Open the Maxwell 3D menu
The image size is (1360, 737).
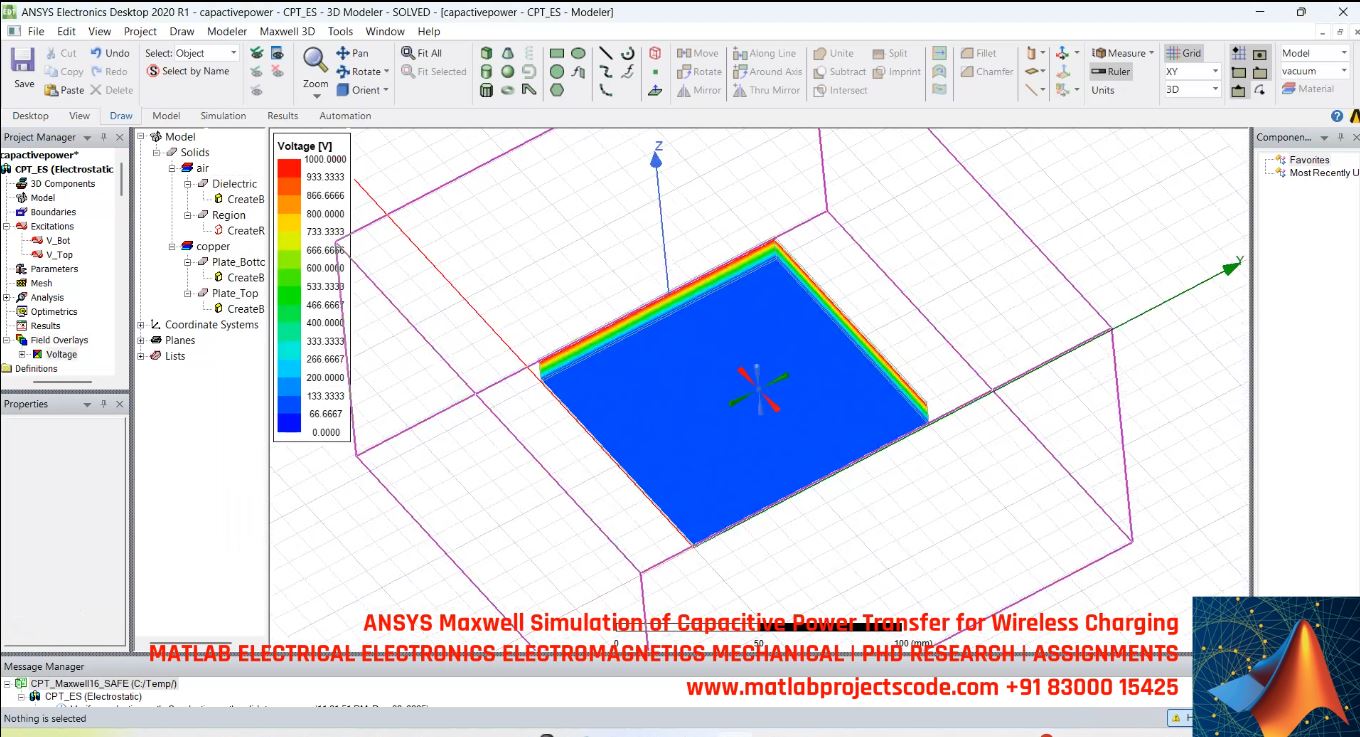(x=288, y=31)
